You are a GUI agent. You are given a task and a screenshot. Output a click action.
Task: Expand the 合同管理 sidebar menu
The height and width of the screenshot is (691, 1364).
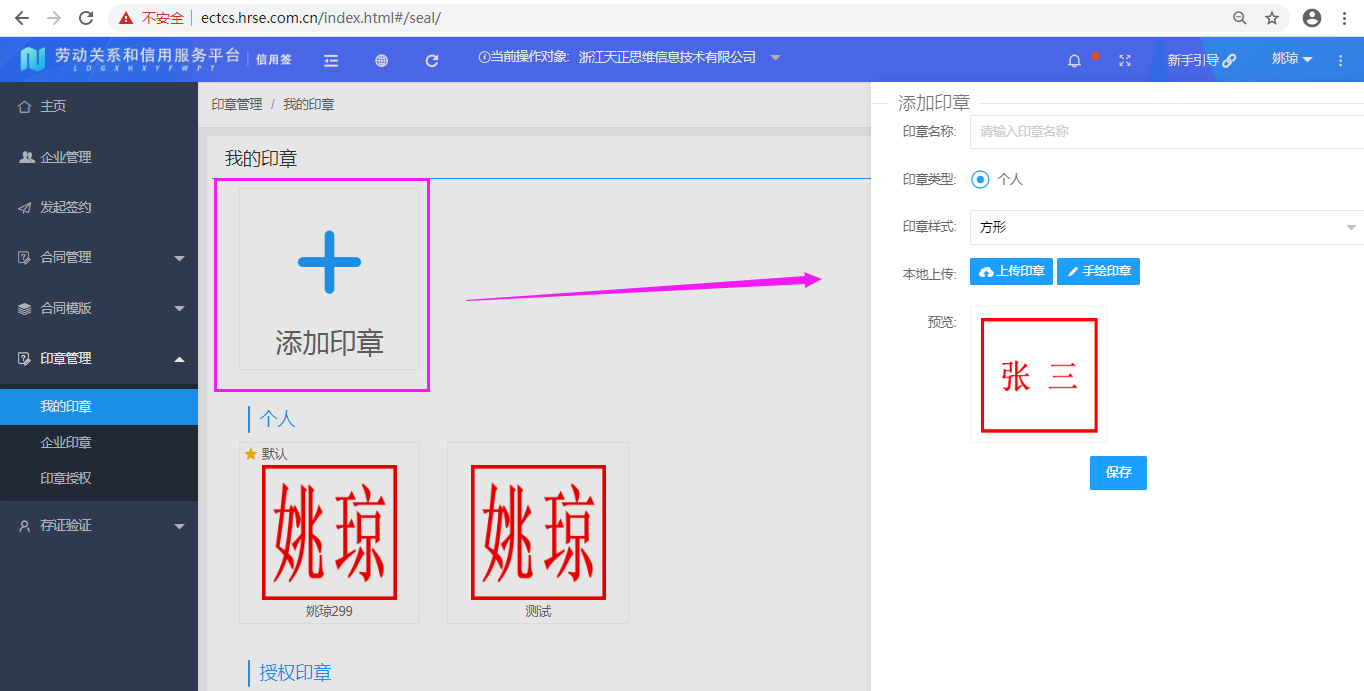[66, 256]
